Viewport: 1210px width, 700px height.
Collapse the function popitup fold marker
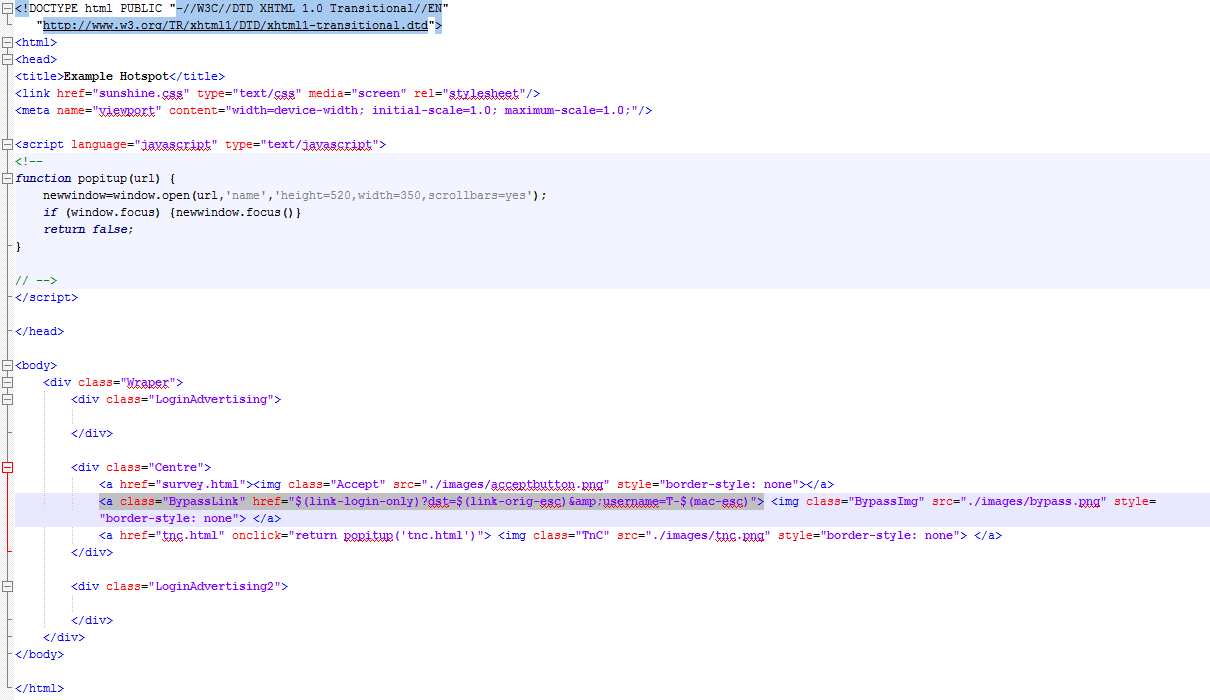point(8,179)
